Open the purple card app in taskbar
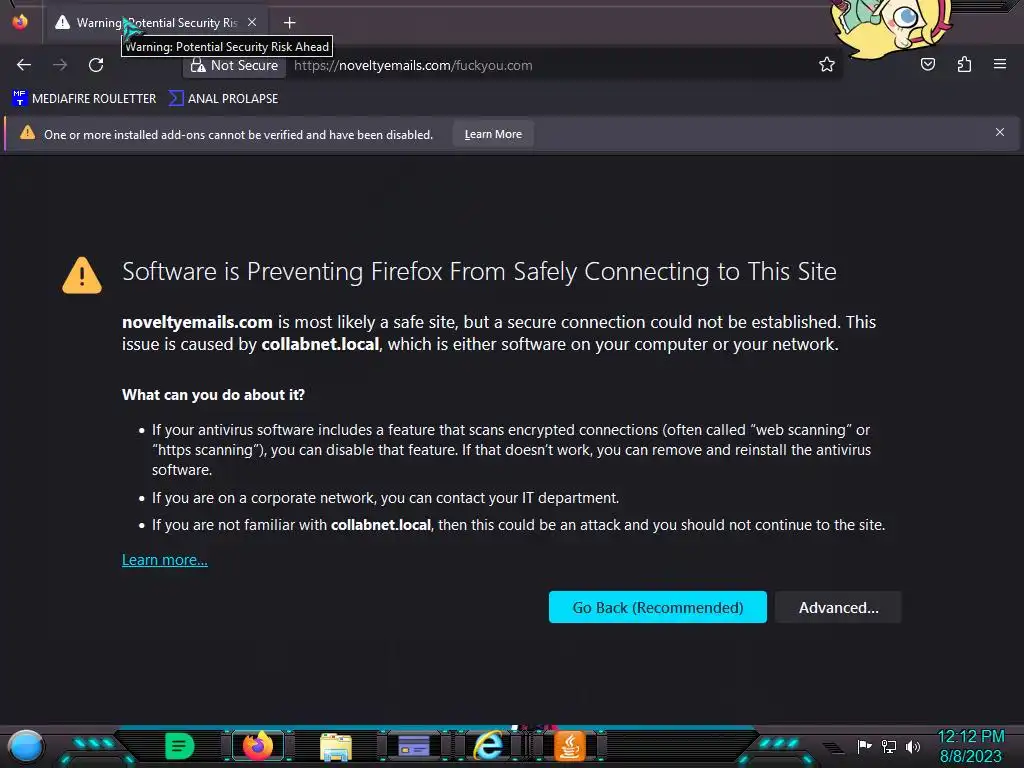Viewport: 1024px width, 768px height. pos(413,746)
